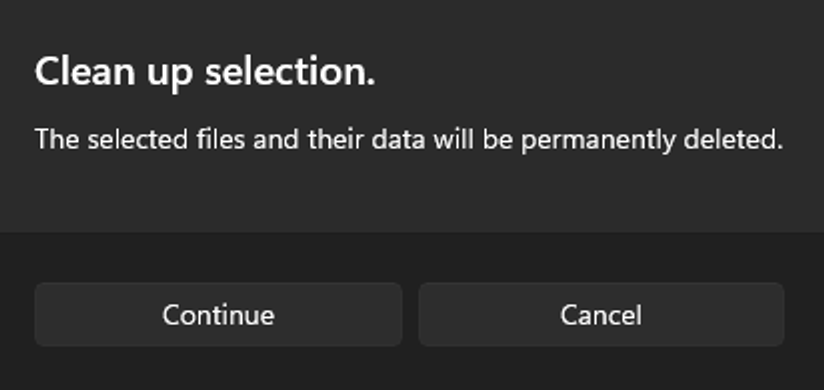Reject the permanent deletion warning

pos(601,314)
